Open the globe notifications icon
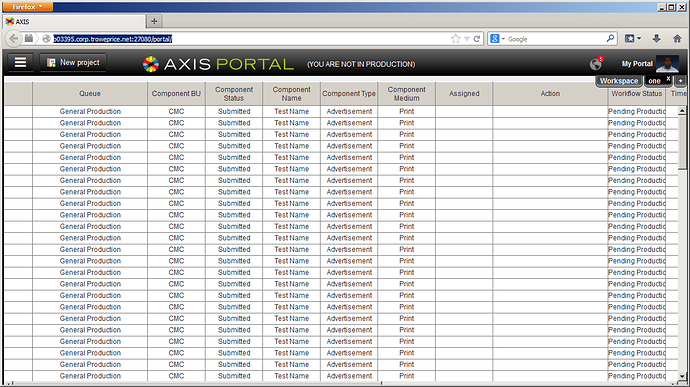 click(x=596, y=64)
